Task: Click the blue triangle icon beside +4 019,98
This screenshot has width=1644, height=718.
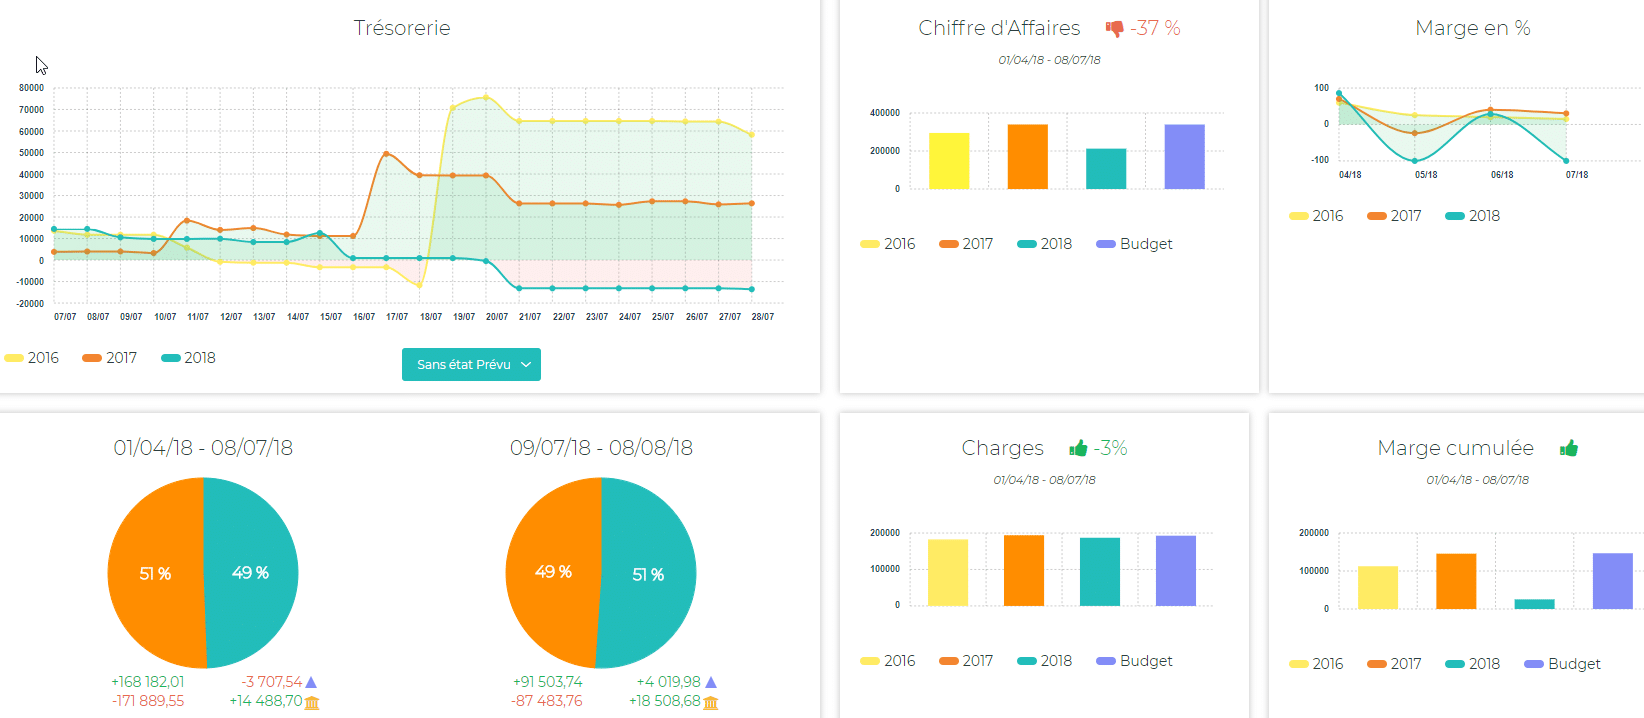Action: [x=711, y=682]
